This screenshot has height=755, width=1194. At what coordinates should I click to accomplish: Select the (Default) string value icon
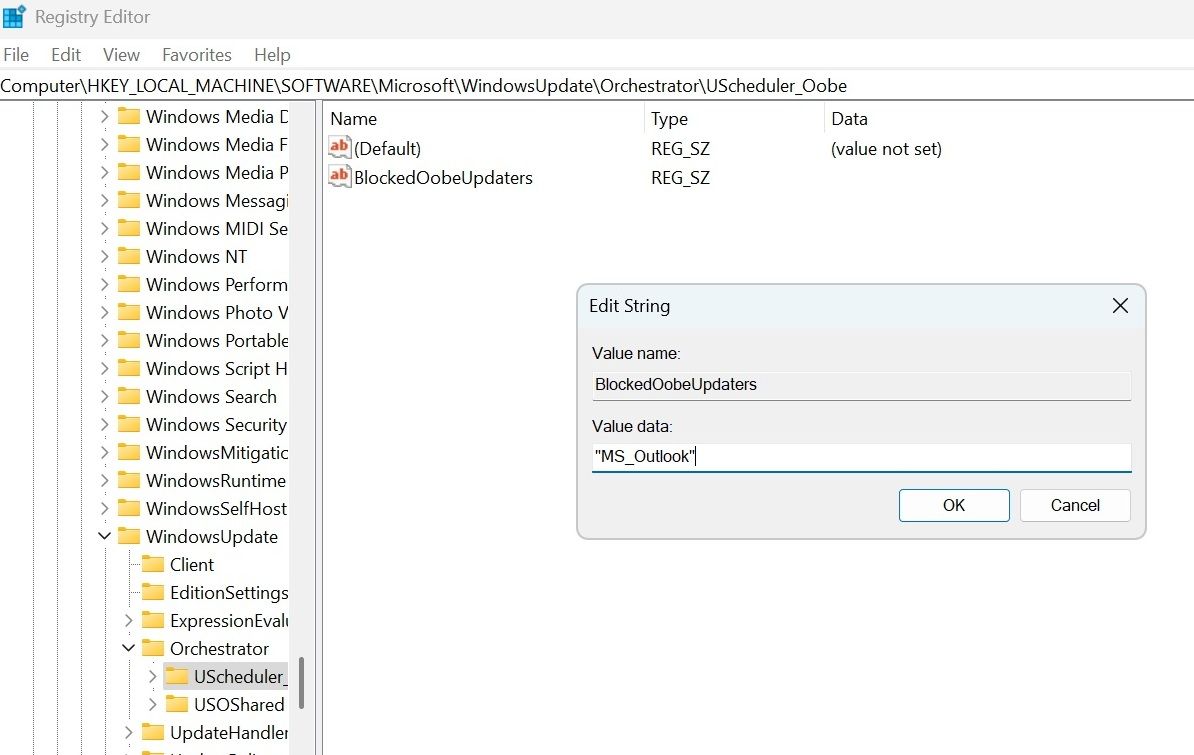[340, 147]
